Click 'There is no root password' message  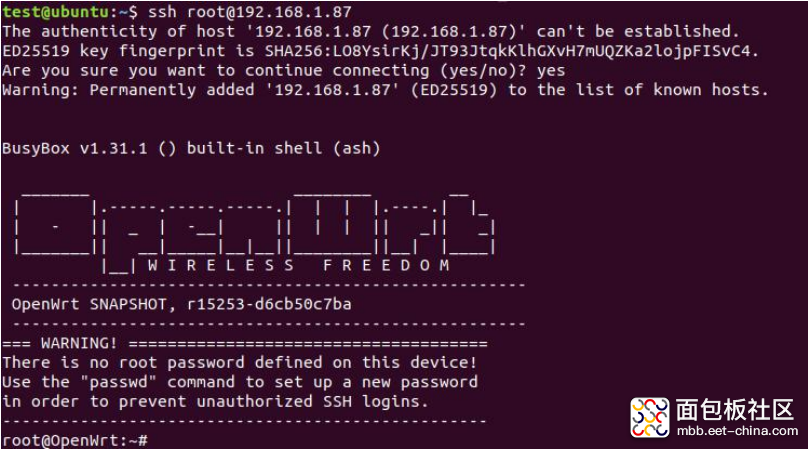point(239,362)
